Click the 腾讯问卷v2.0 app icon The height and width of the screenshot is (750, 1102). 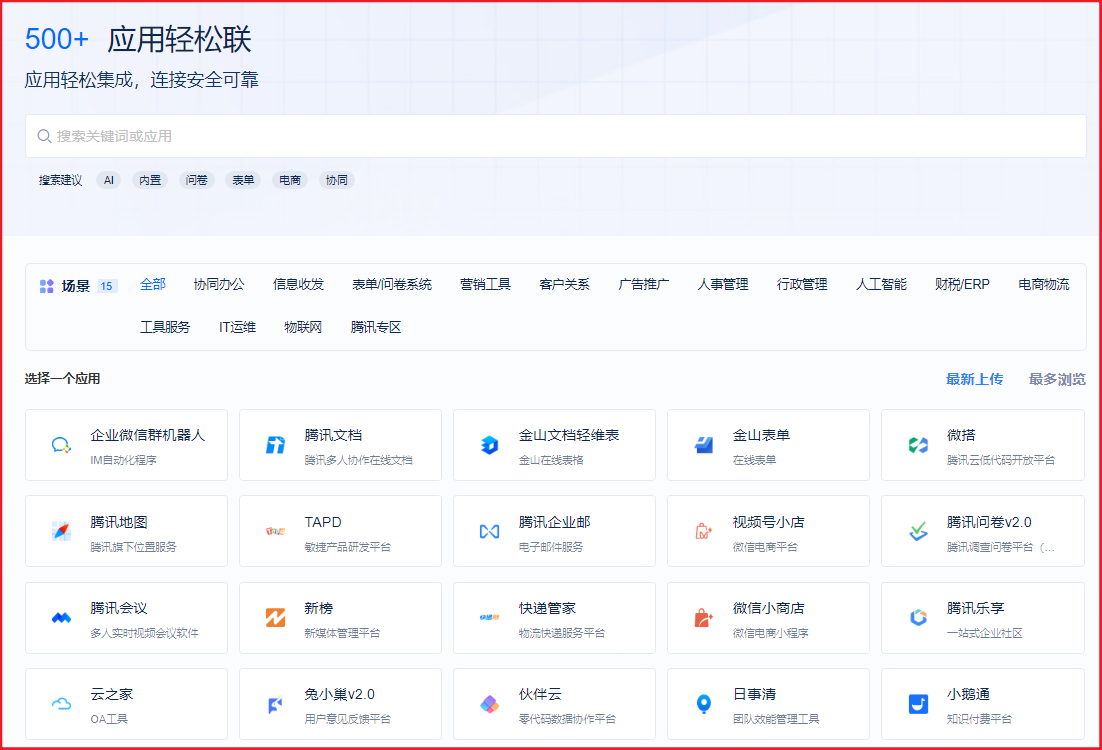pos(918,531)
